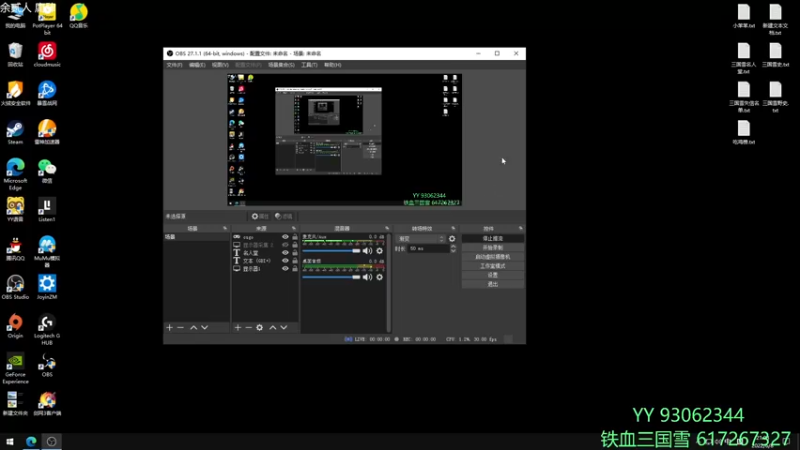Open the 帮助(H) menu
Image resolution: width=800 pixels, height=450 pixels.
(333, 65)
